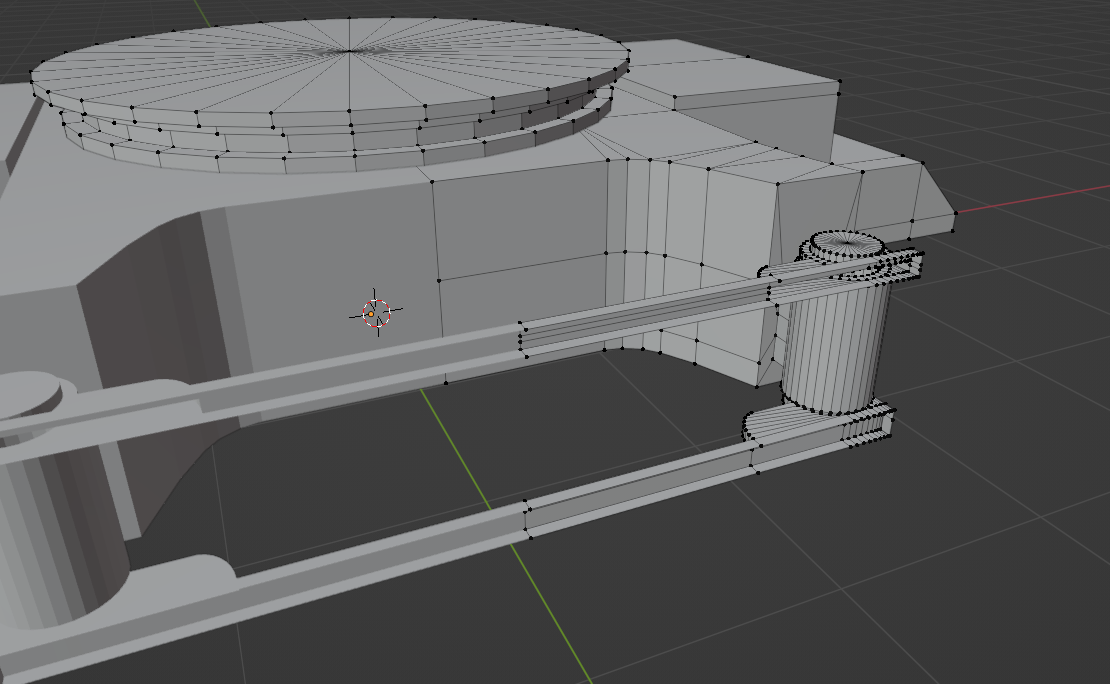Select center vertex of small cylinder's top cap
1110x684 pixels.
tap(847, 243)
